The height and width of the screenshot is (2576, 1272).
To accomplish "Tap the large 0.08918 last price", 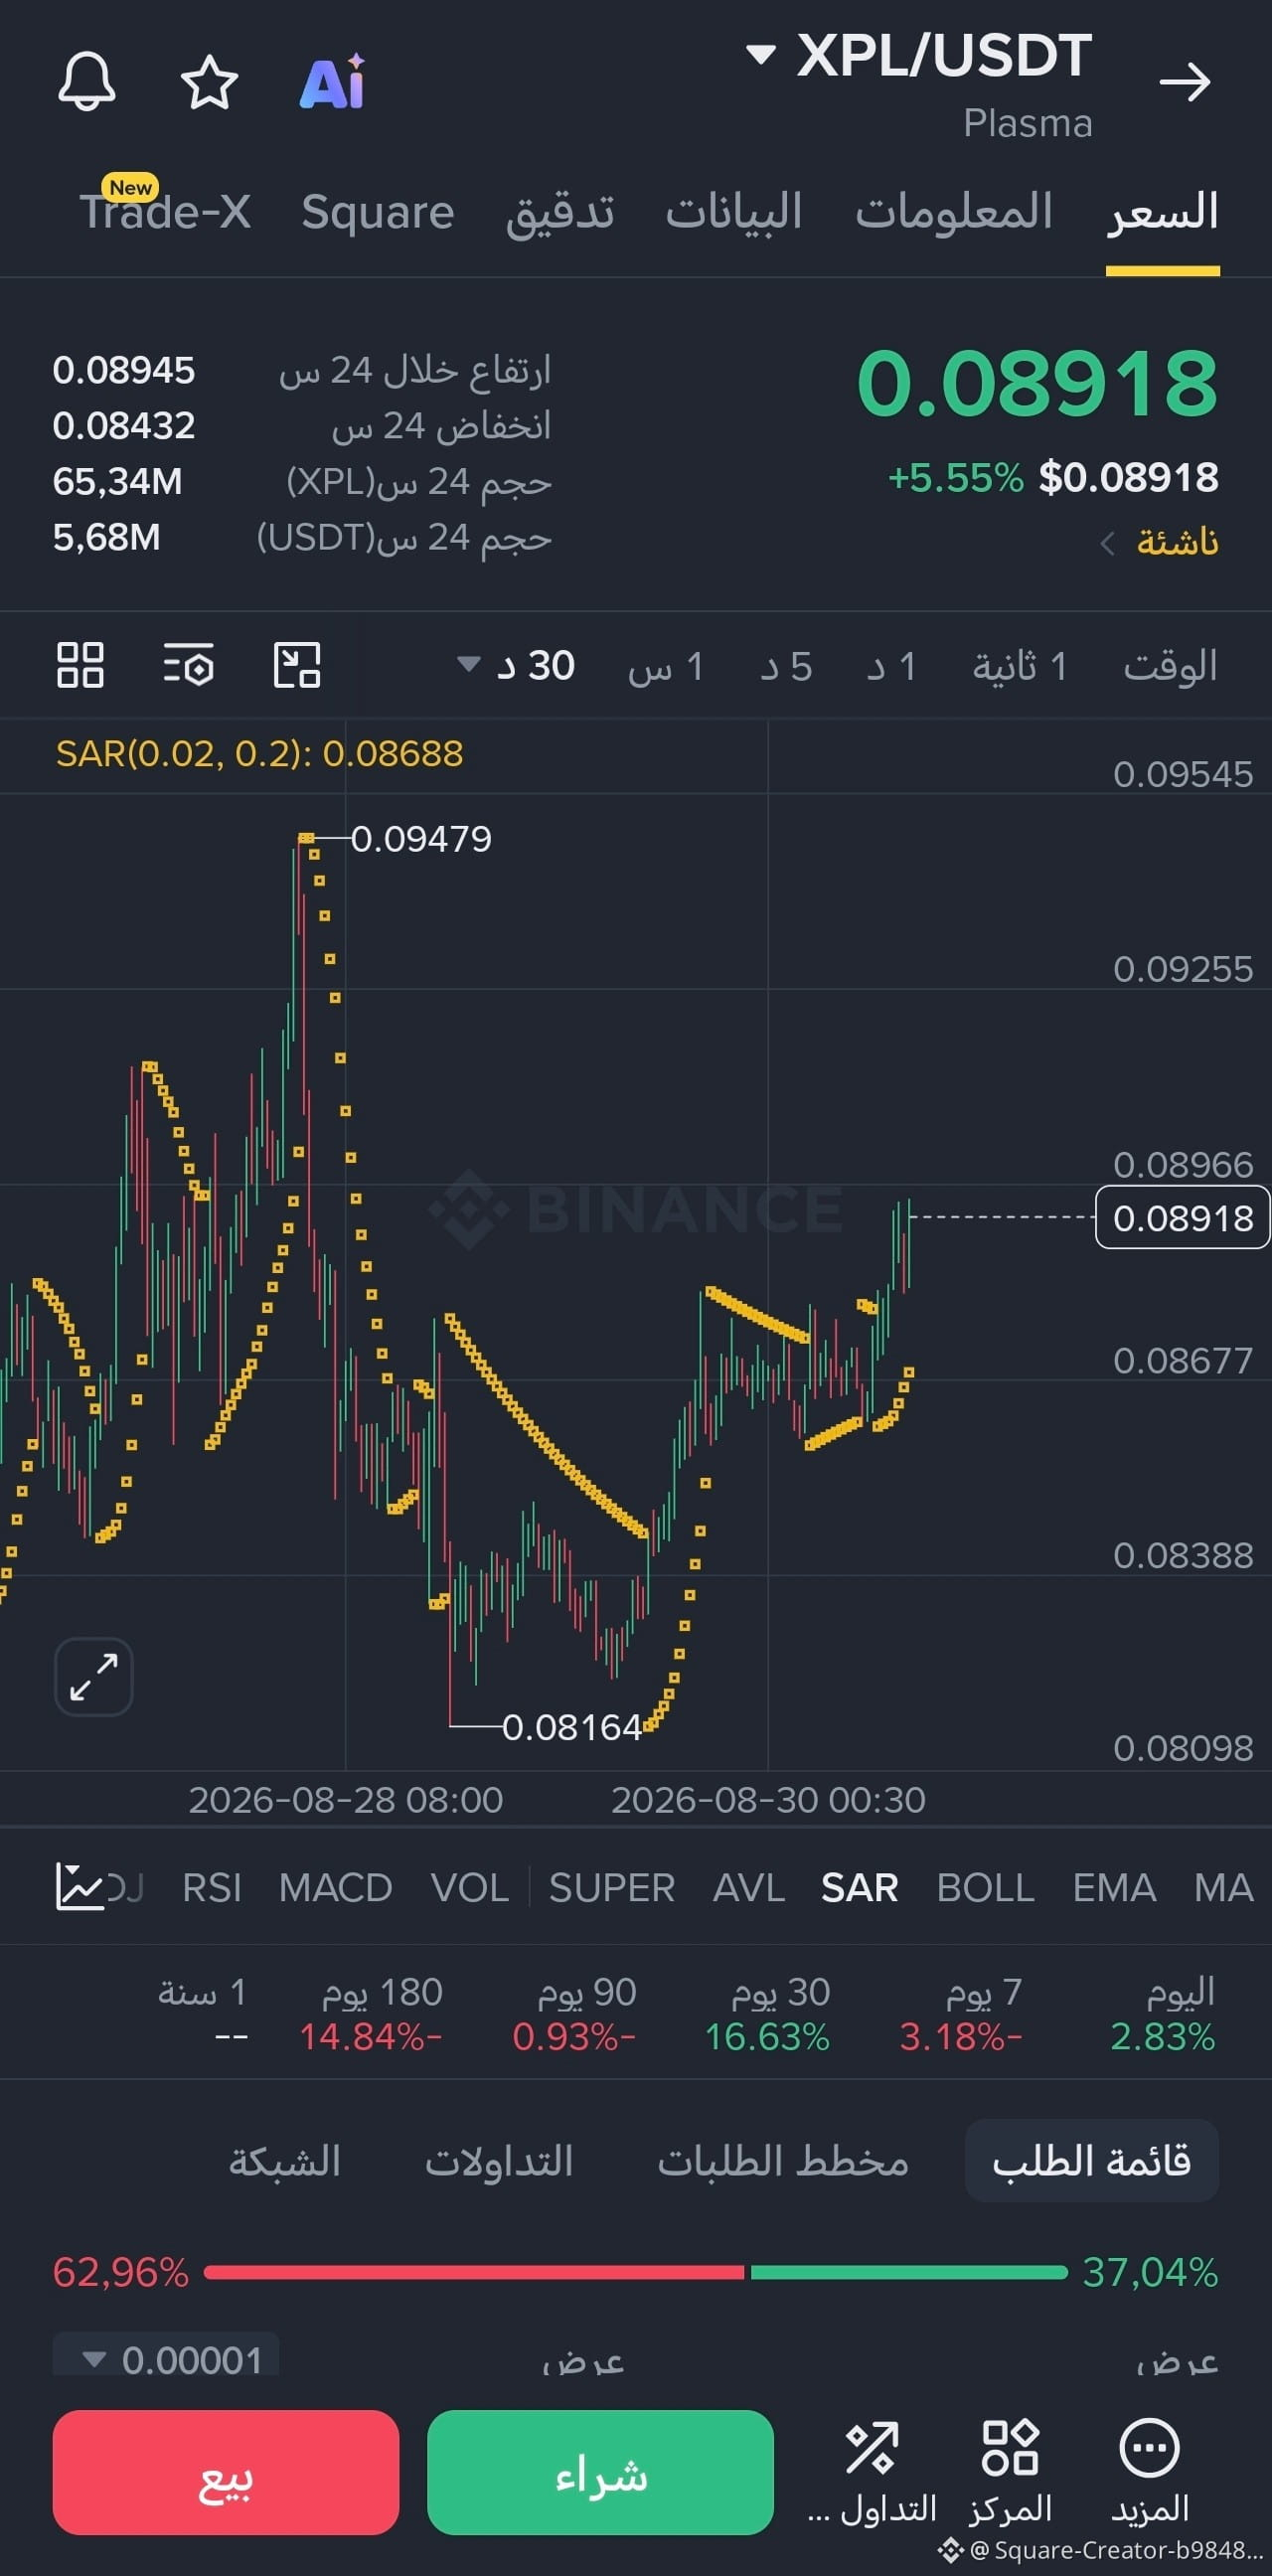I will click(x=1038, y=383).
